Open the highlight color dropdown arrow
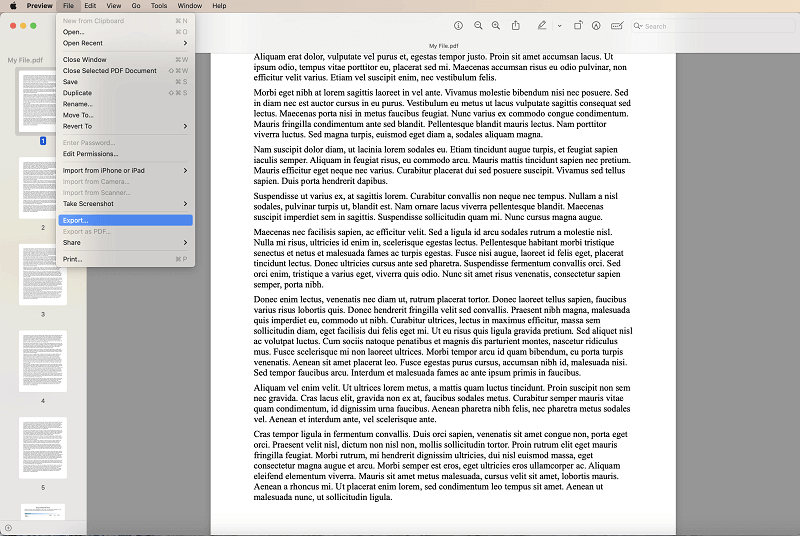This screenshot has width=800, height=536. (559, 25)
